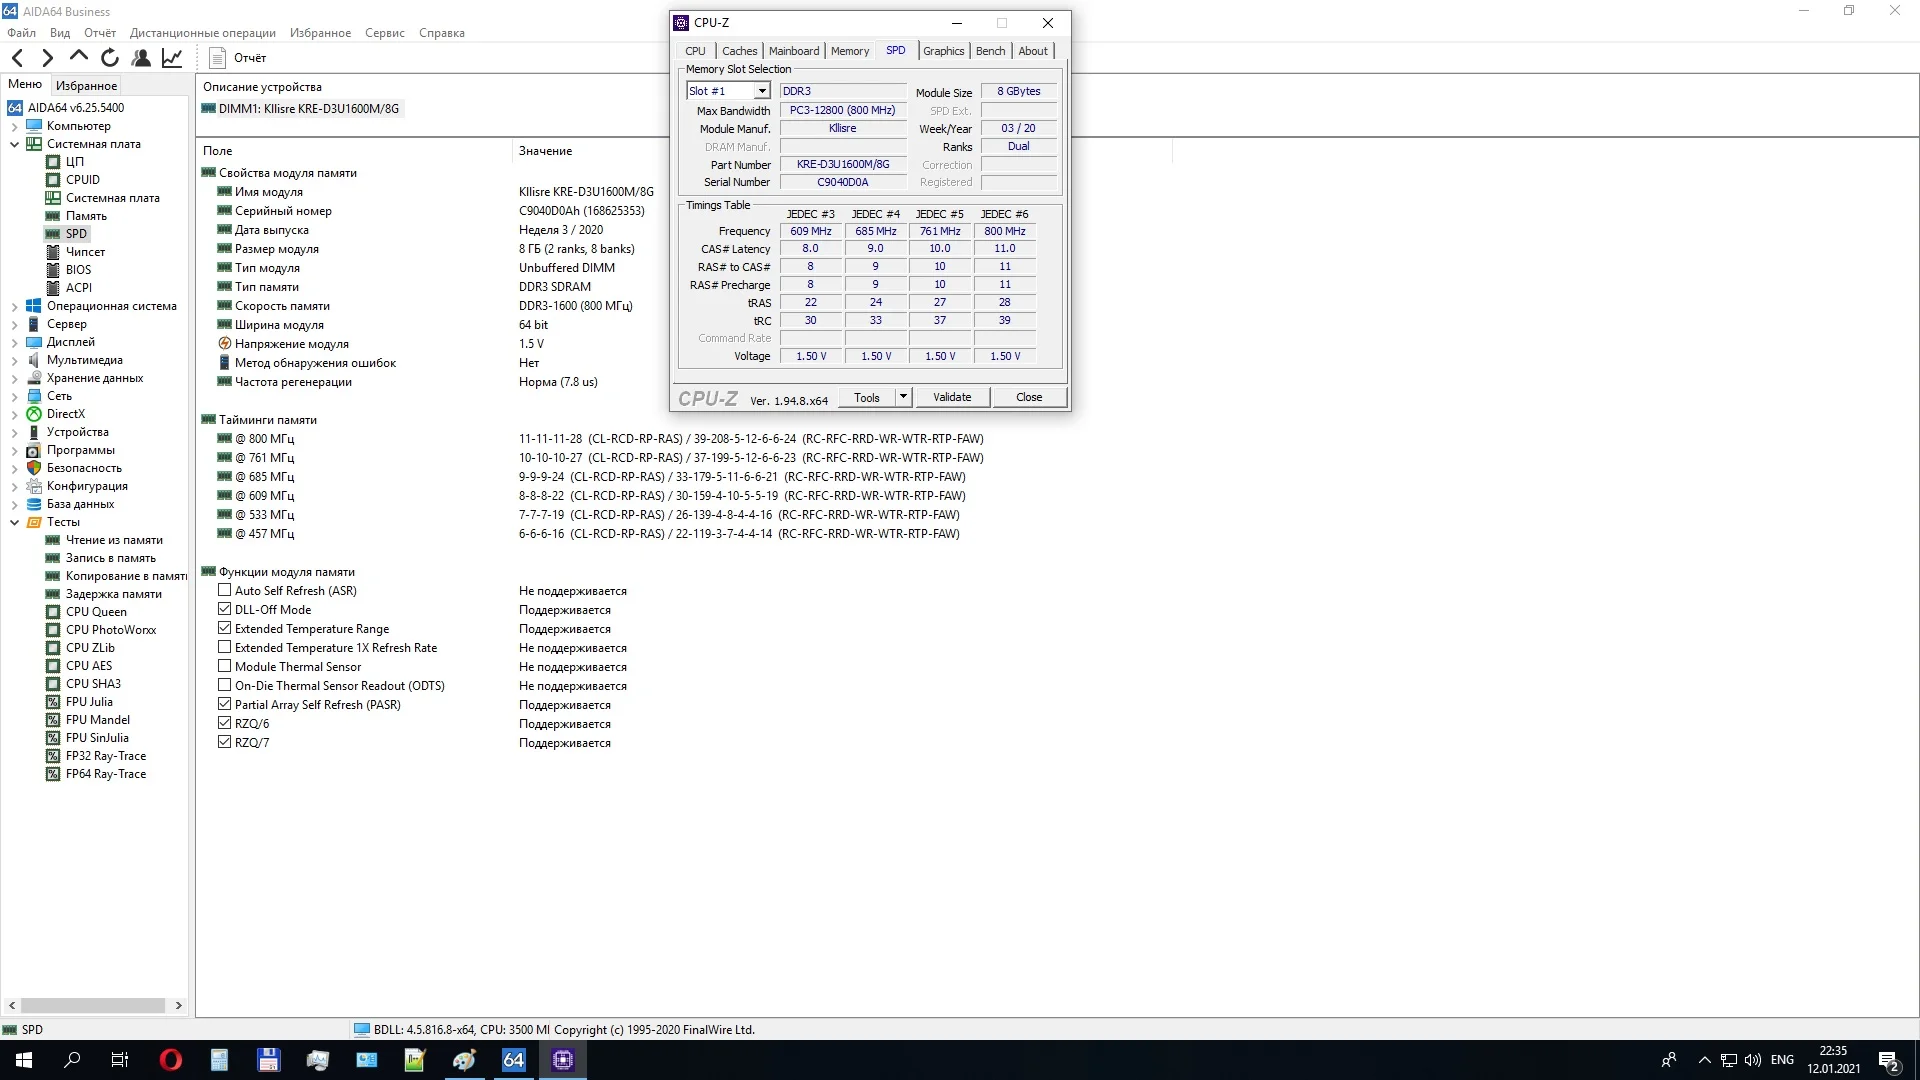Click Opera browser taskbar icon
This screenshot has height=1080, width=1920.
click(171, 1060)
